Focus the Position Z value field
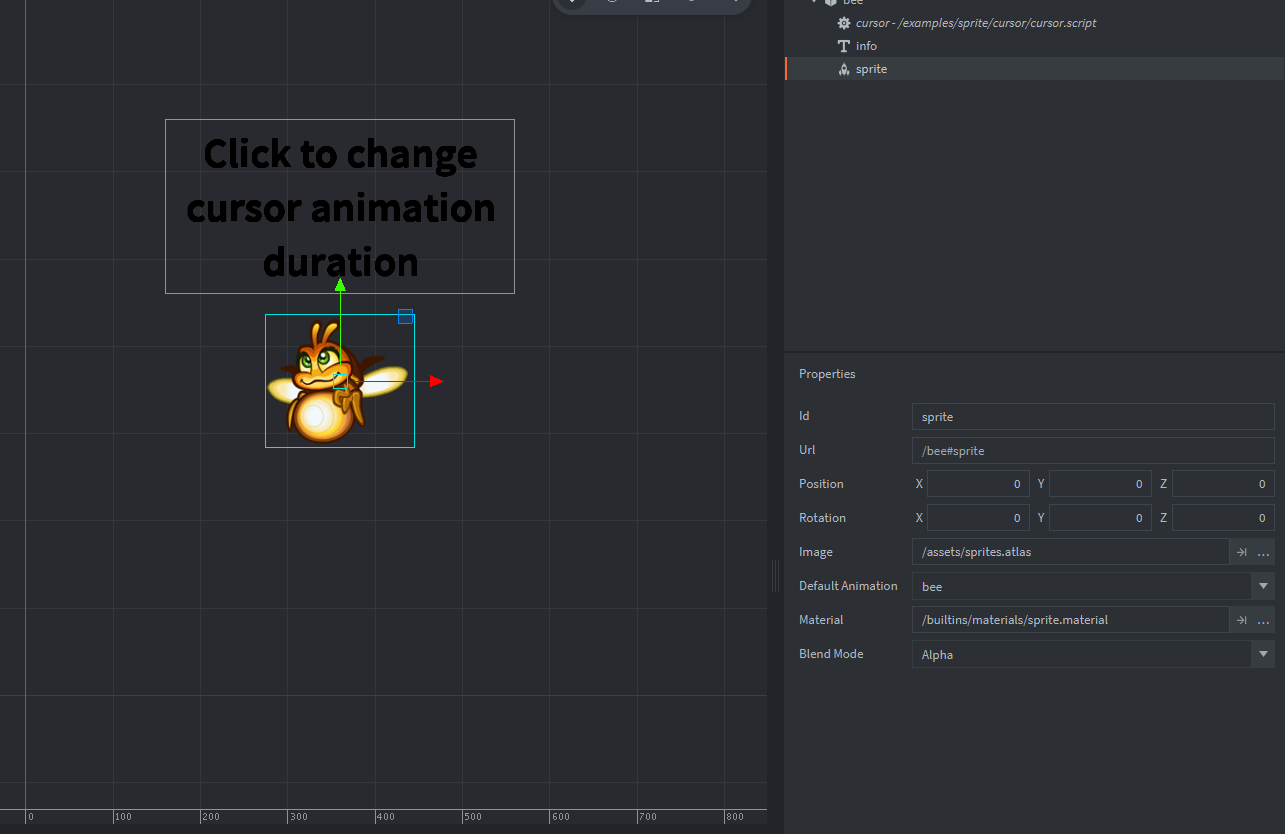The image size is (1285, 834). (1223, 484)
